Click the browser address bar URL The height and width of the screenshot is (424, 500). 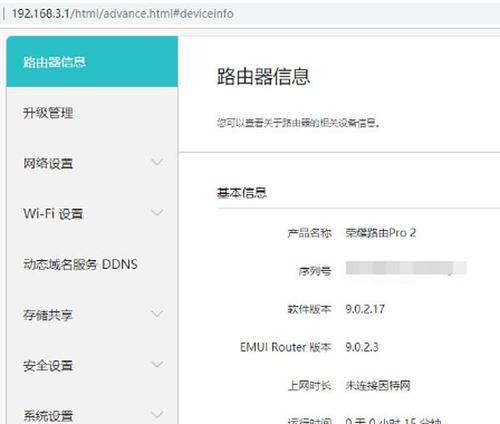[123, 14]
